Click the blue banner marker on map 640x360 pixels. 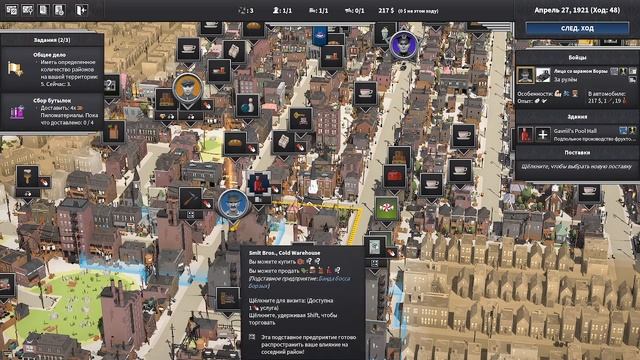coord(320,36)
